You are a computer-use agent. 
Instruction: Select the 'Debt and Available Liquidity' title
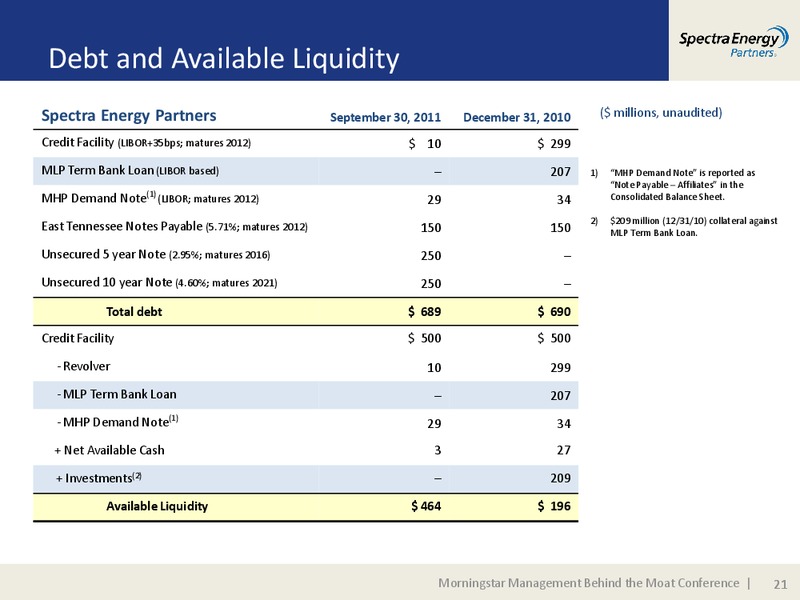[x=223, y=59]
